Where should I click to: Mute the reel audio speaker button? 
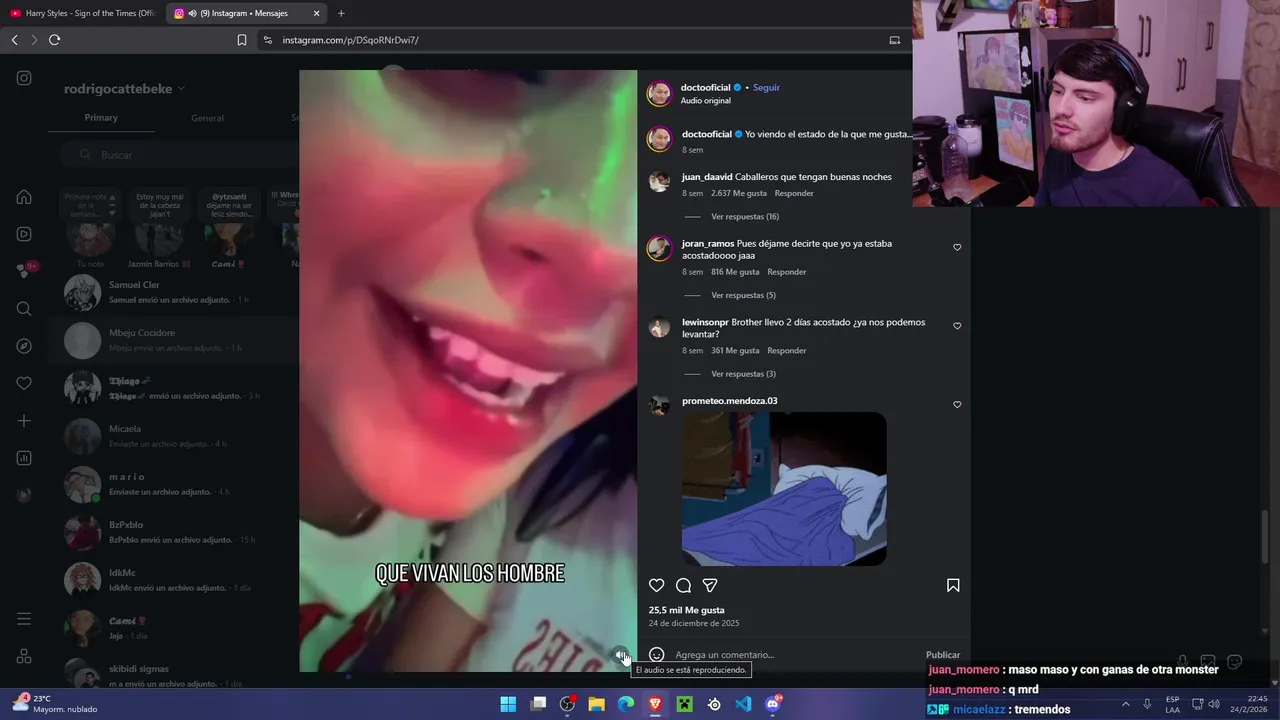622,656
